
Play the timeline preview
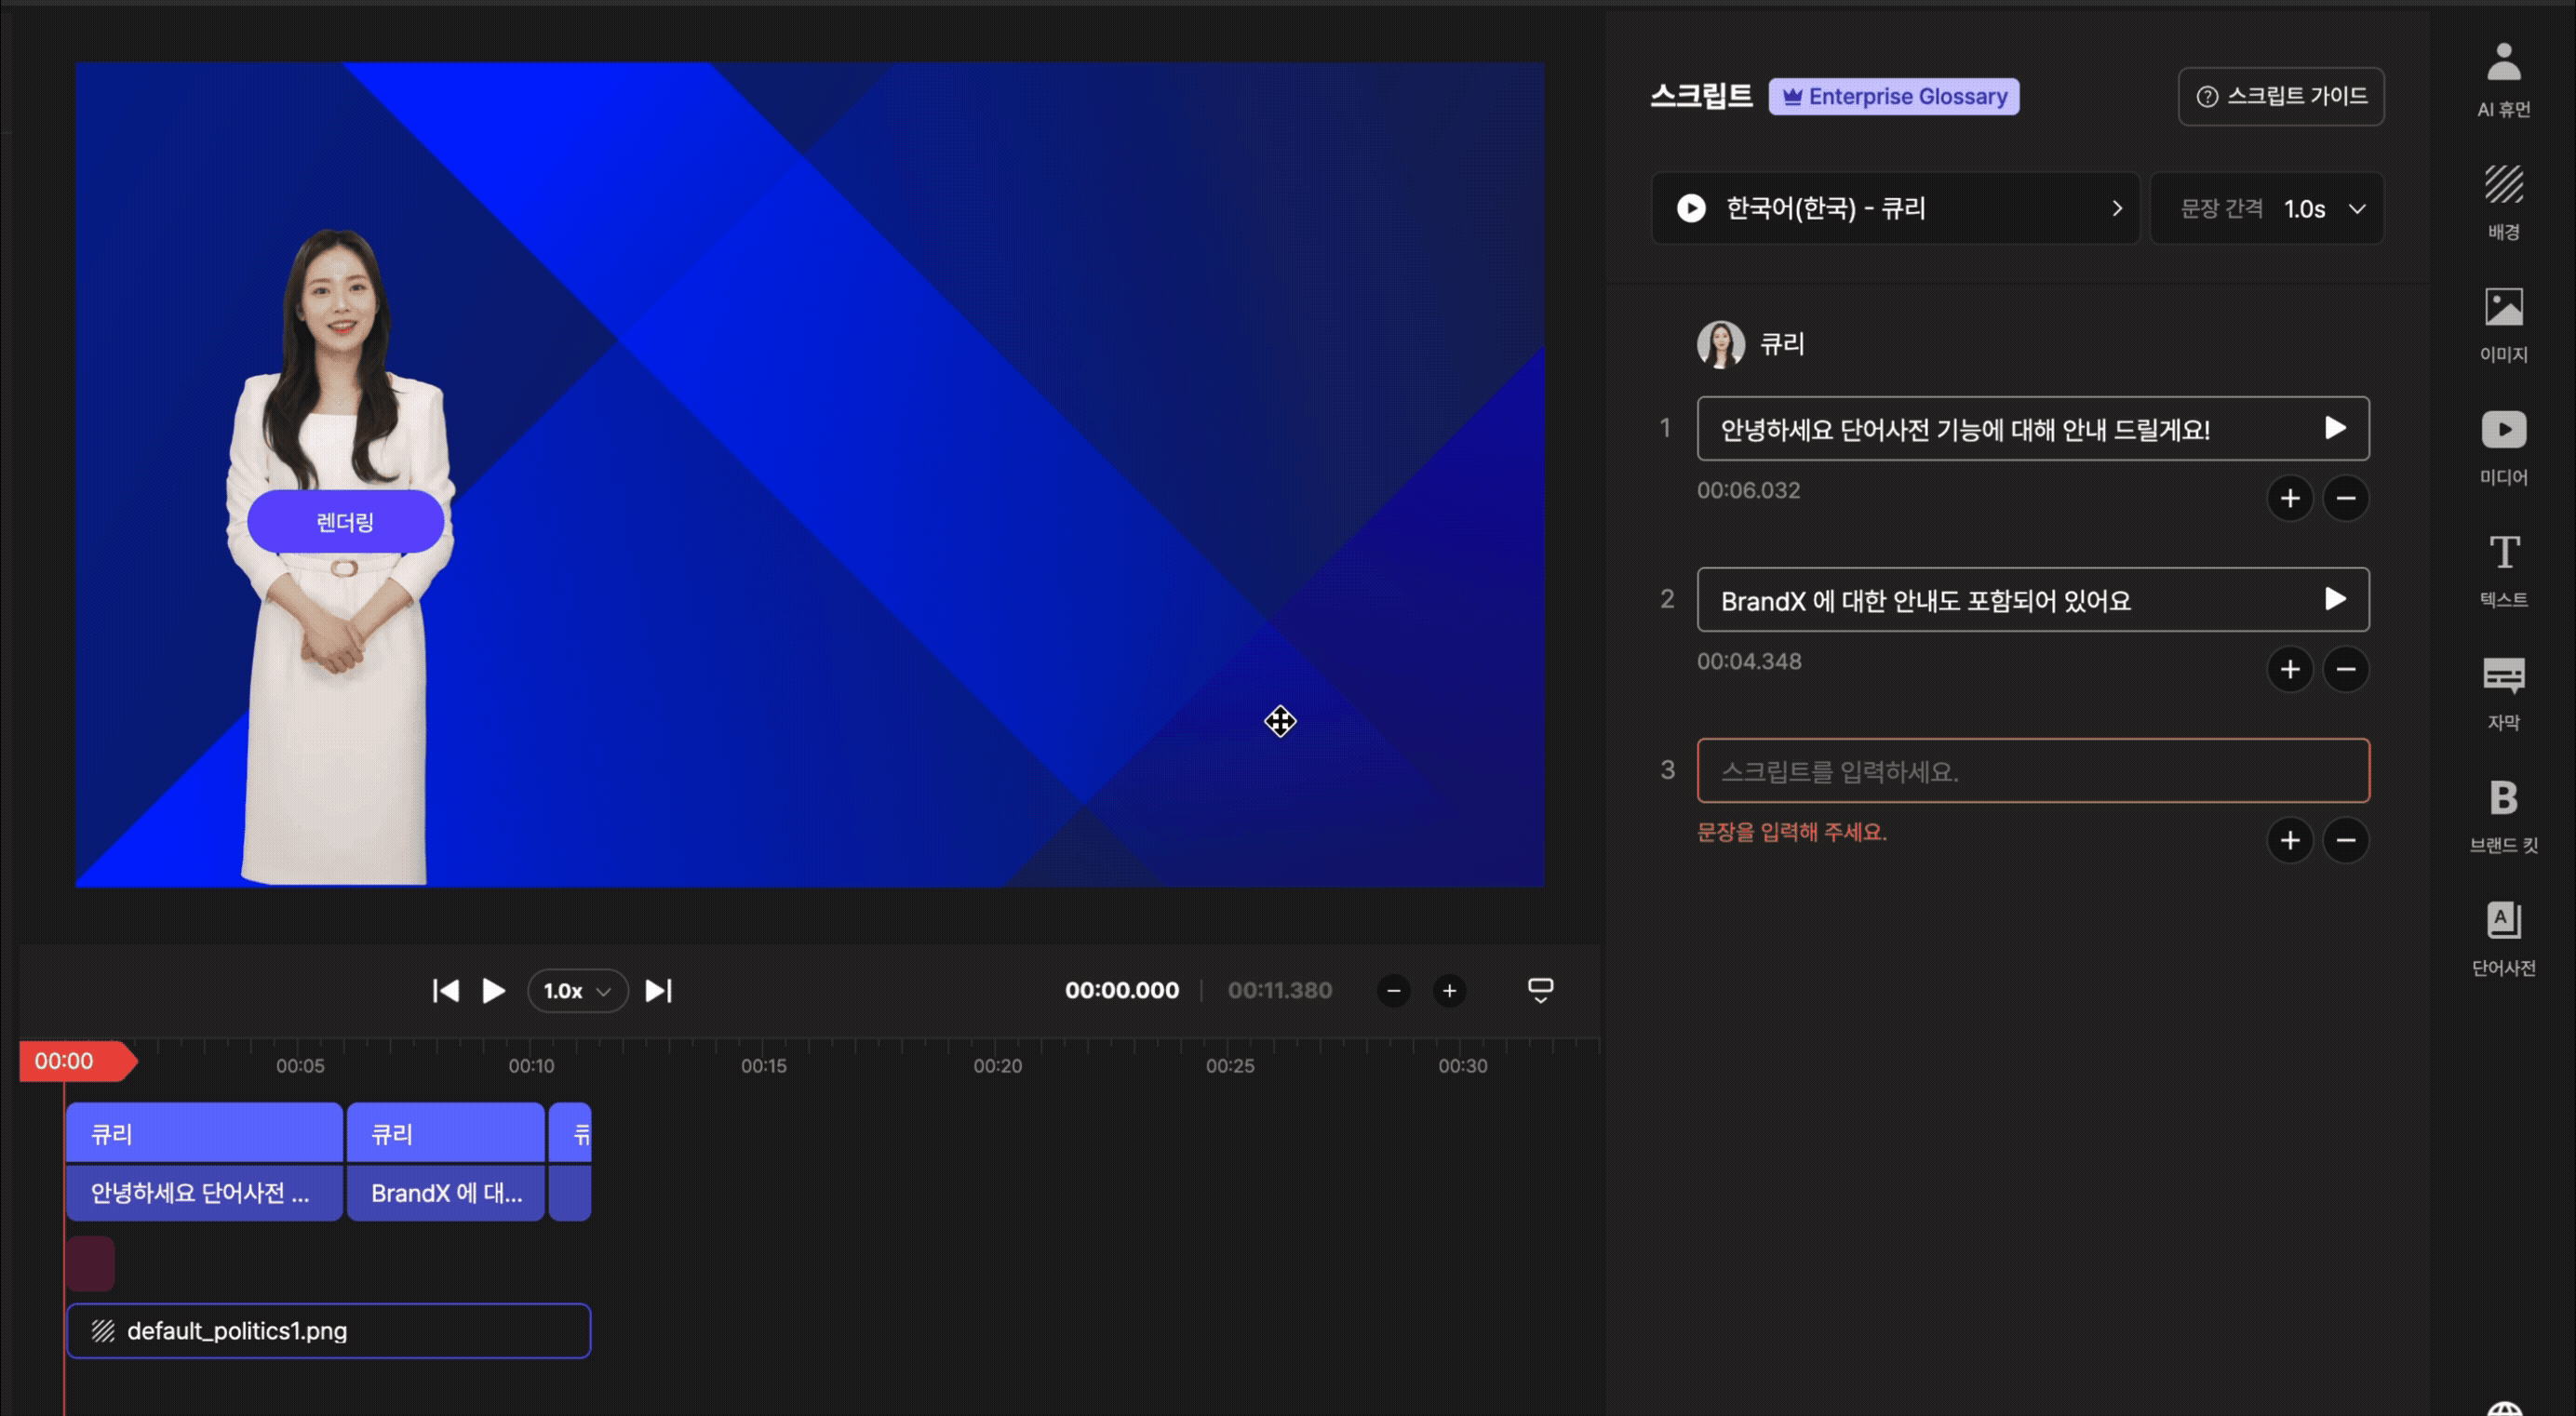tap(493, 990)
